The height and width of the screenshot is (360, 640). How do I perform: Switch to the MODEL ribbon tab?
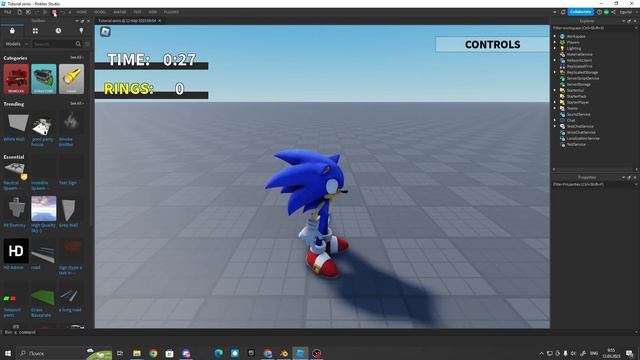100,12
